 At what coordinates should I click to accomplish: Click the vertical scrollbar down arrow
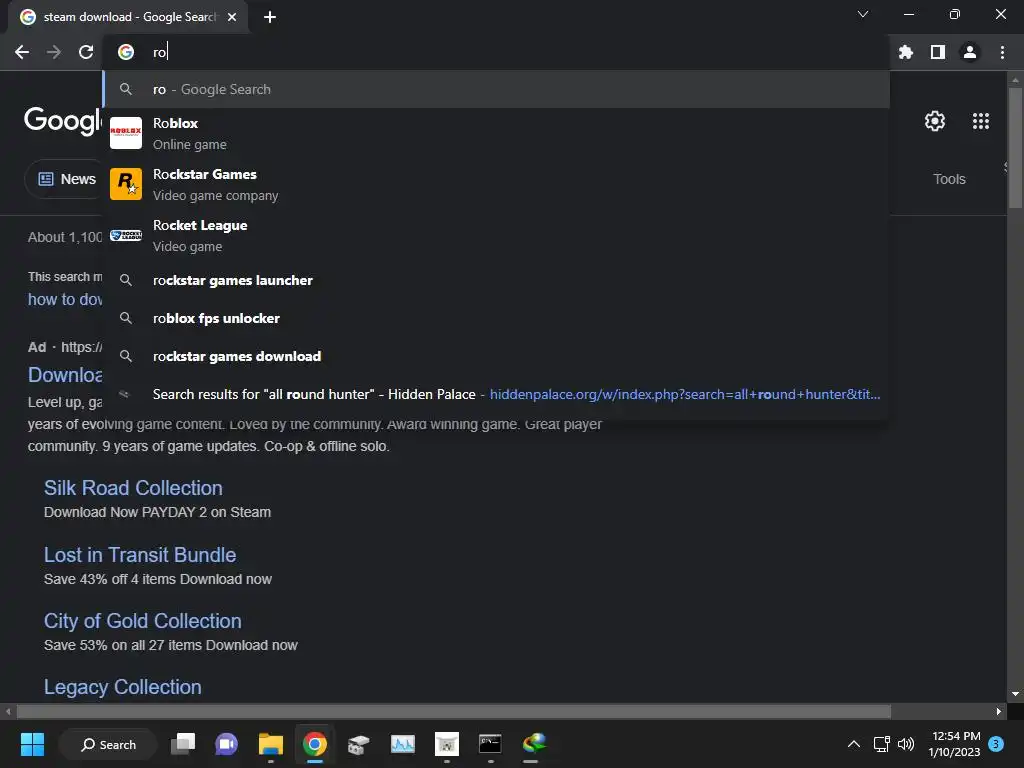pos(1015,694)
